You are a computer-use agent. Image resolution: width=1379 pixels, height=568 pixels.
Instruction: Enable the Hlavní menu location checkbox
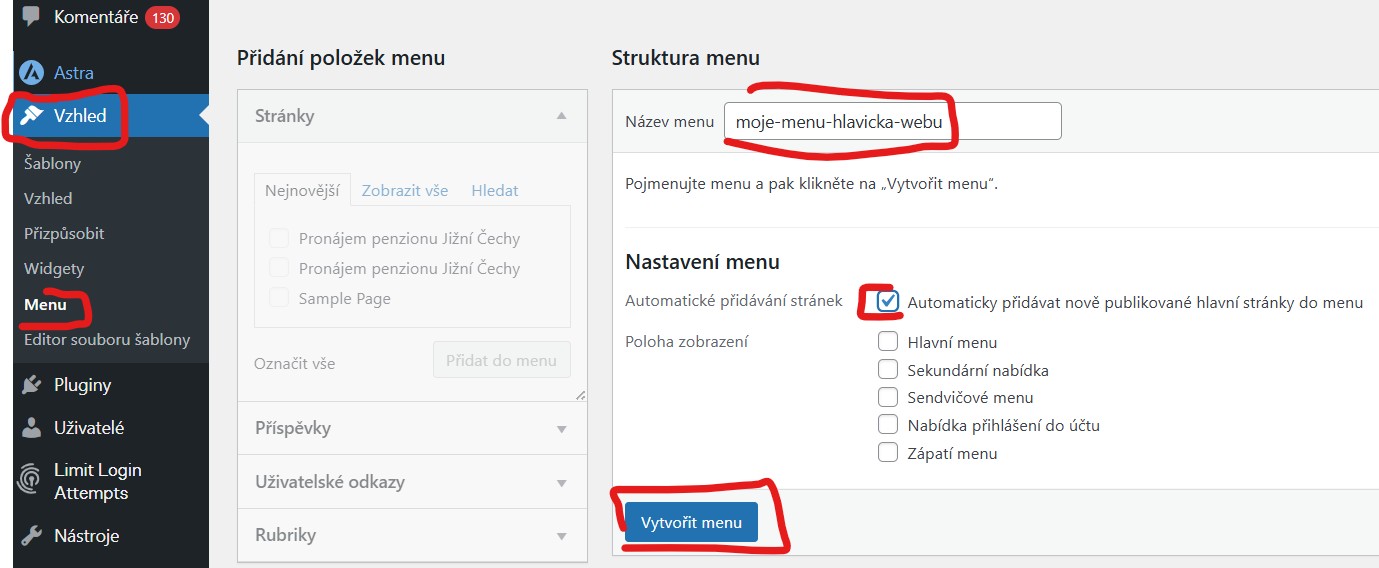click(888, 341)
